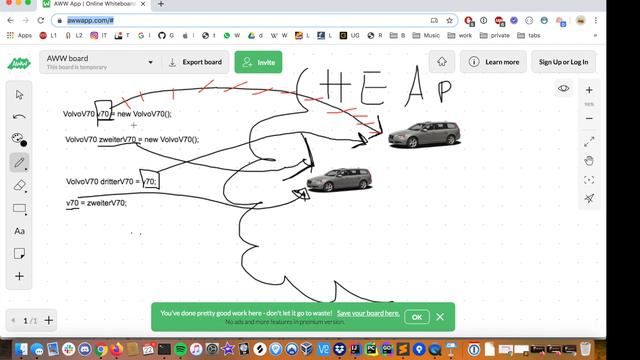640x360 pixels.
Task: Click the text 'v70 = zweiterV70;'
Action: [x=96, y=203]
